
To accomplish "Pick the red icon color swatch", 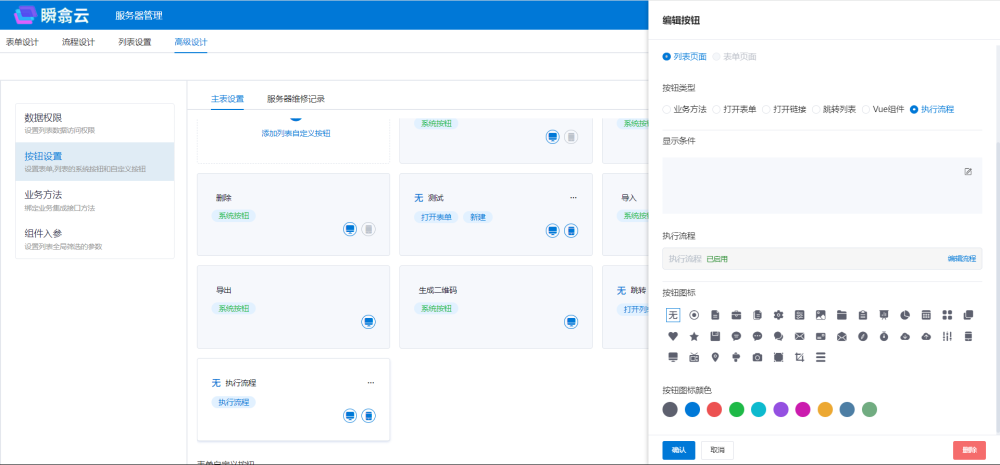I will (714, 409).
